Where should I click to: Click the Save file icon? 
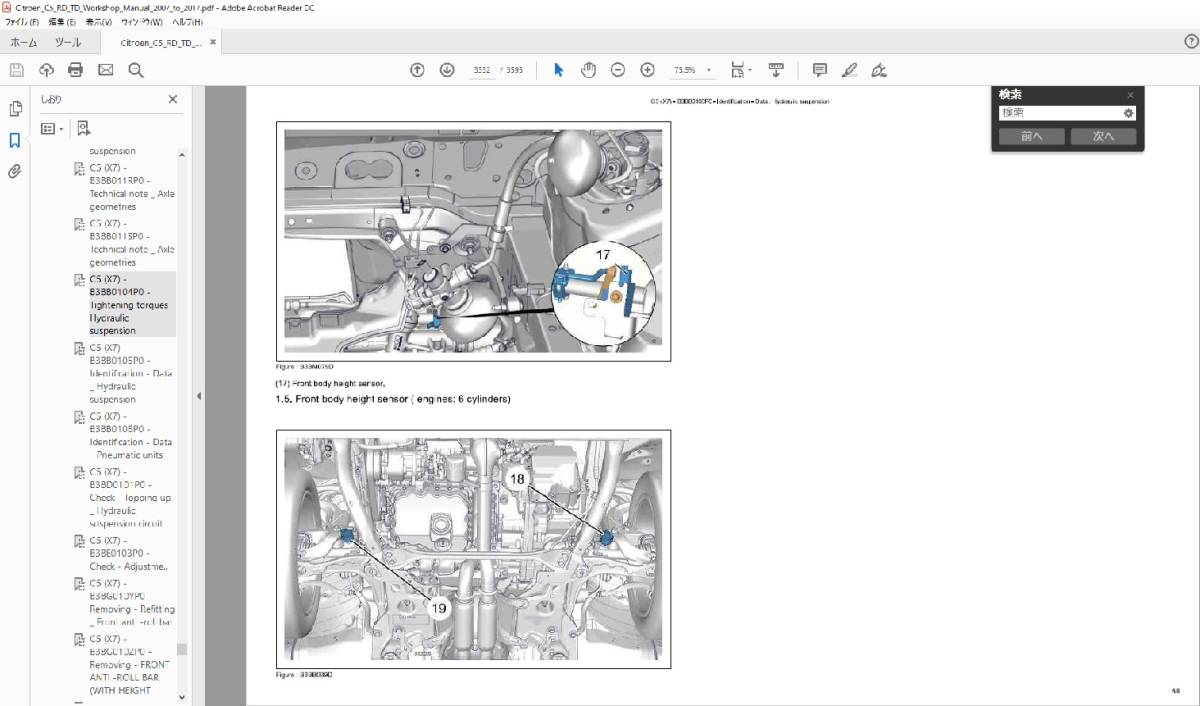pos(16,70)
